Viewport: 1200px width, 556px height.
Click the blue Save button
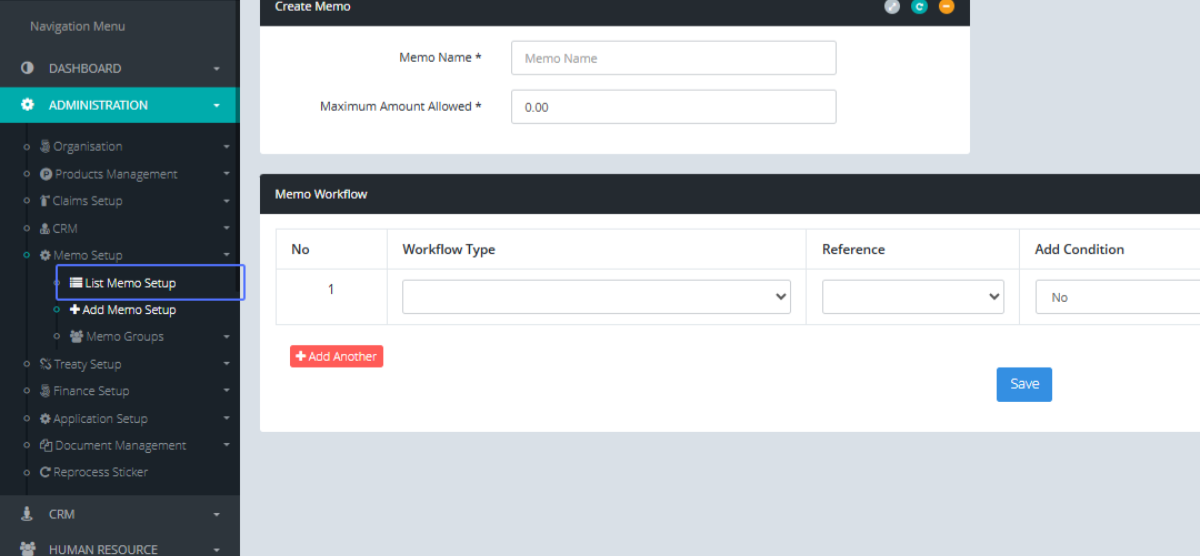(1024, 384)
